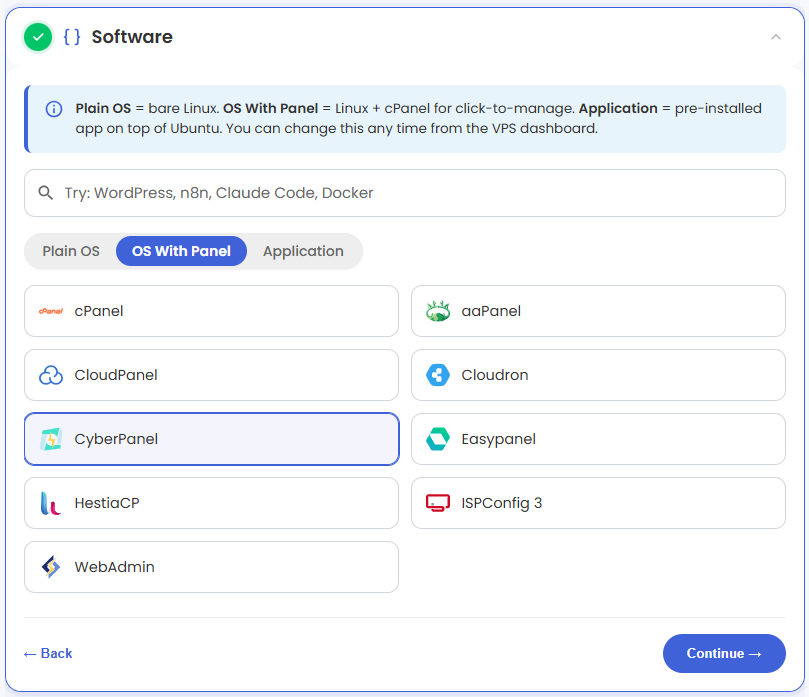The width and height of the screenshot is (809, 697).
Task: Select the CyberPanel option card
Action: 212,439
